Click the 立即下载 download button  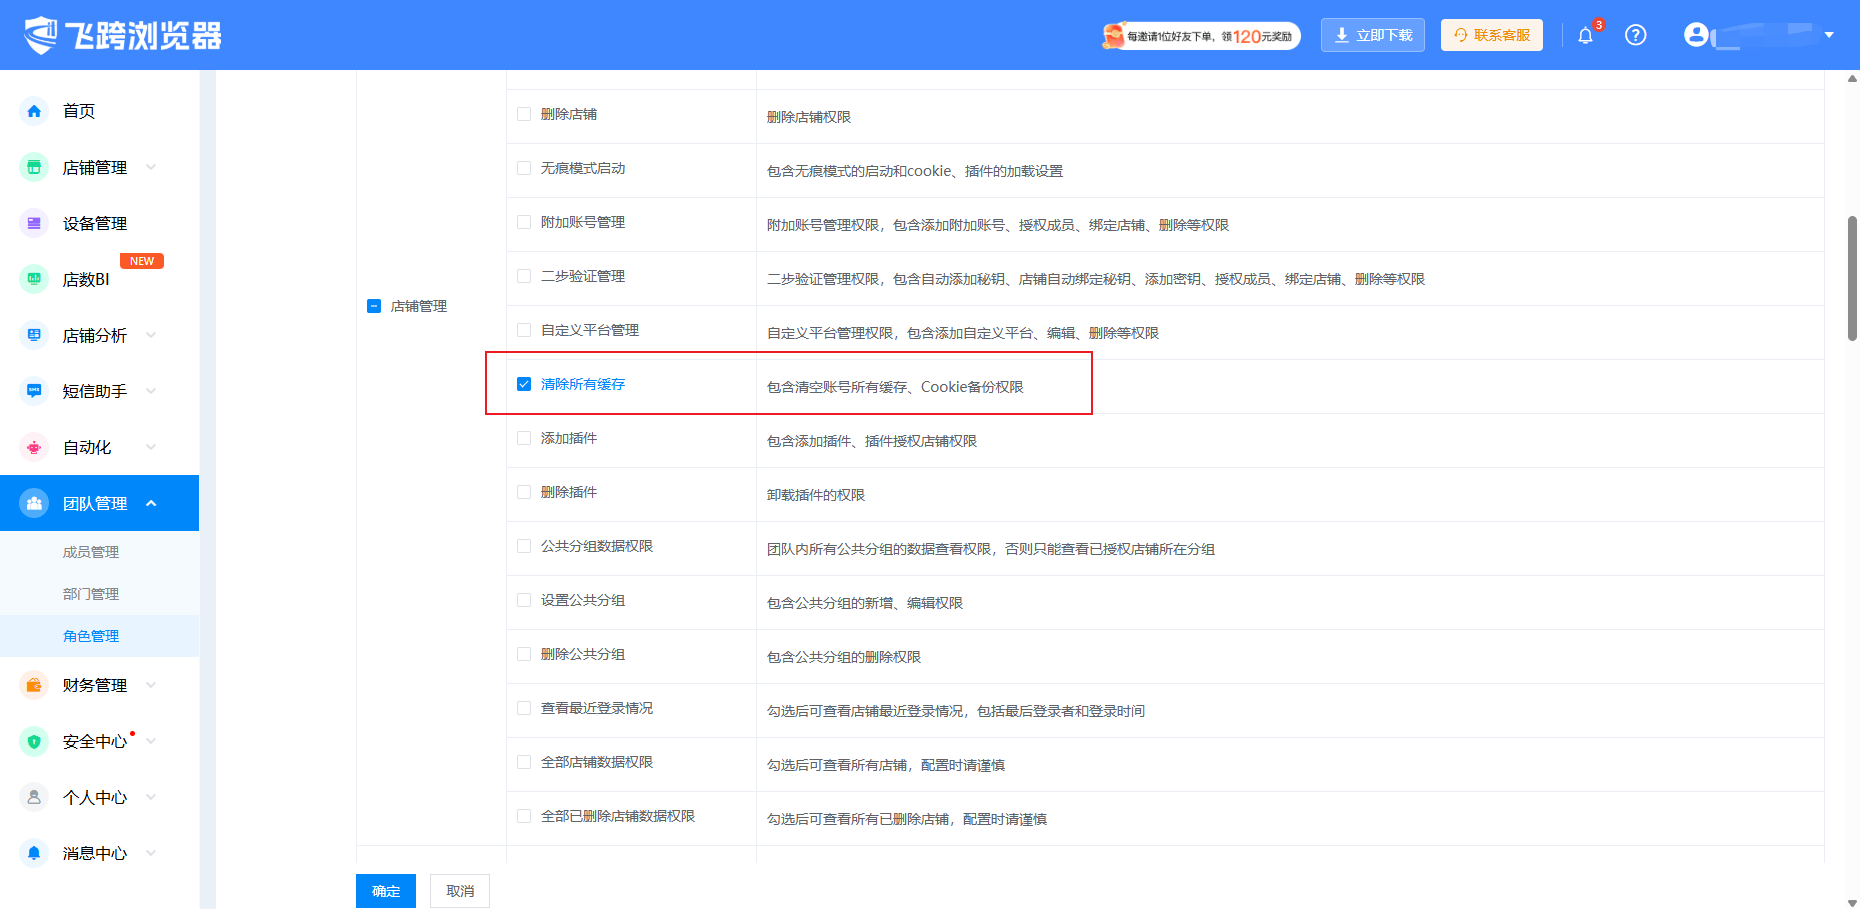[1372, 35]
